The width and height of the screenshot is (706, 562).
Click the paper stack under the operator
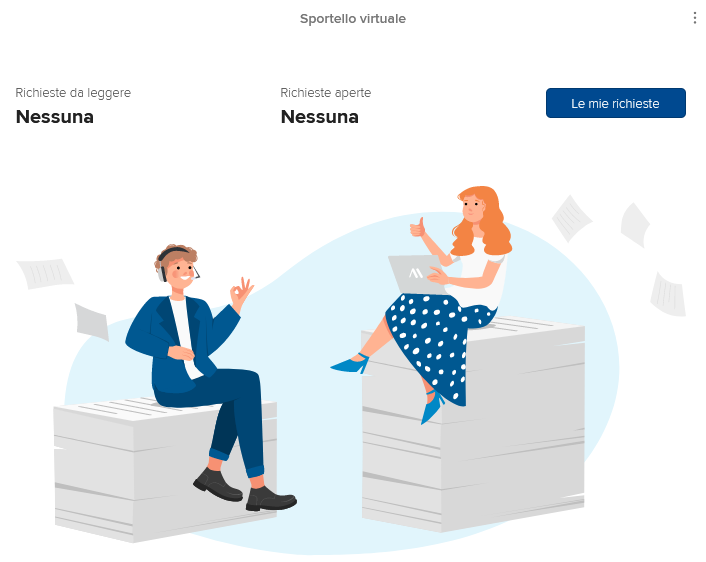point(164,468)
